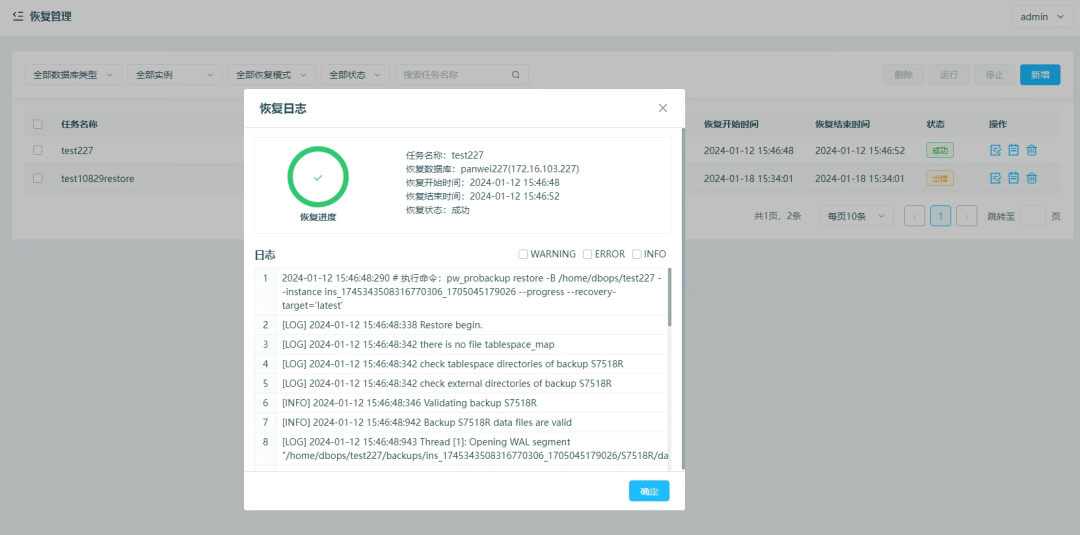Tick the checkbox for test227 row

click(38, 150)
